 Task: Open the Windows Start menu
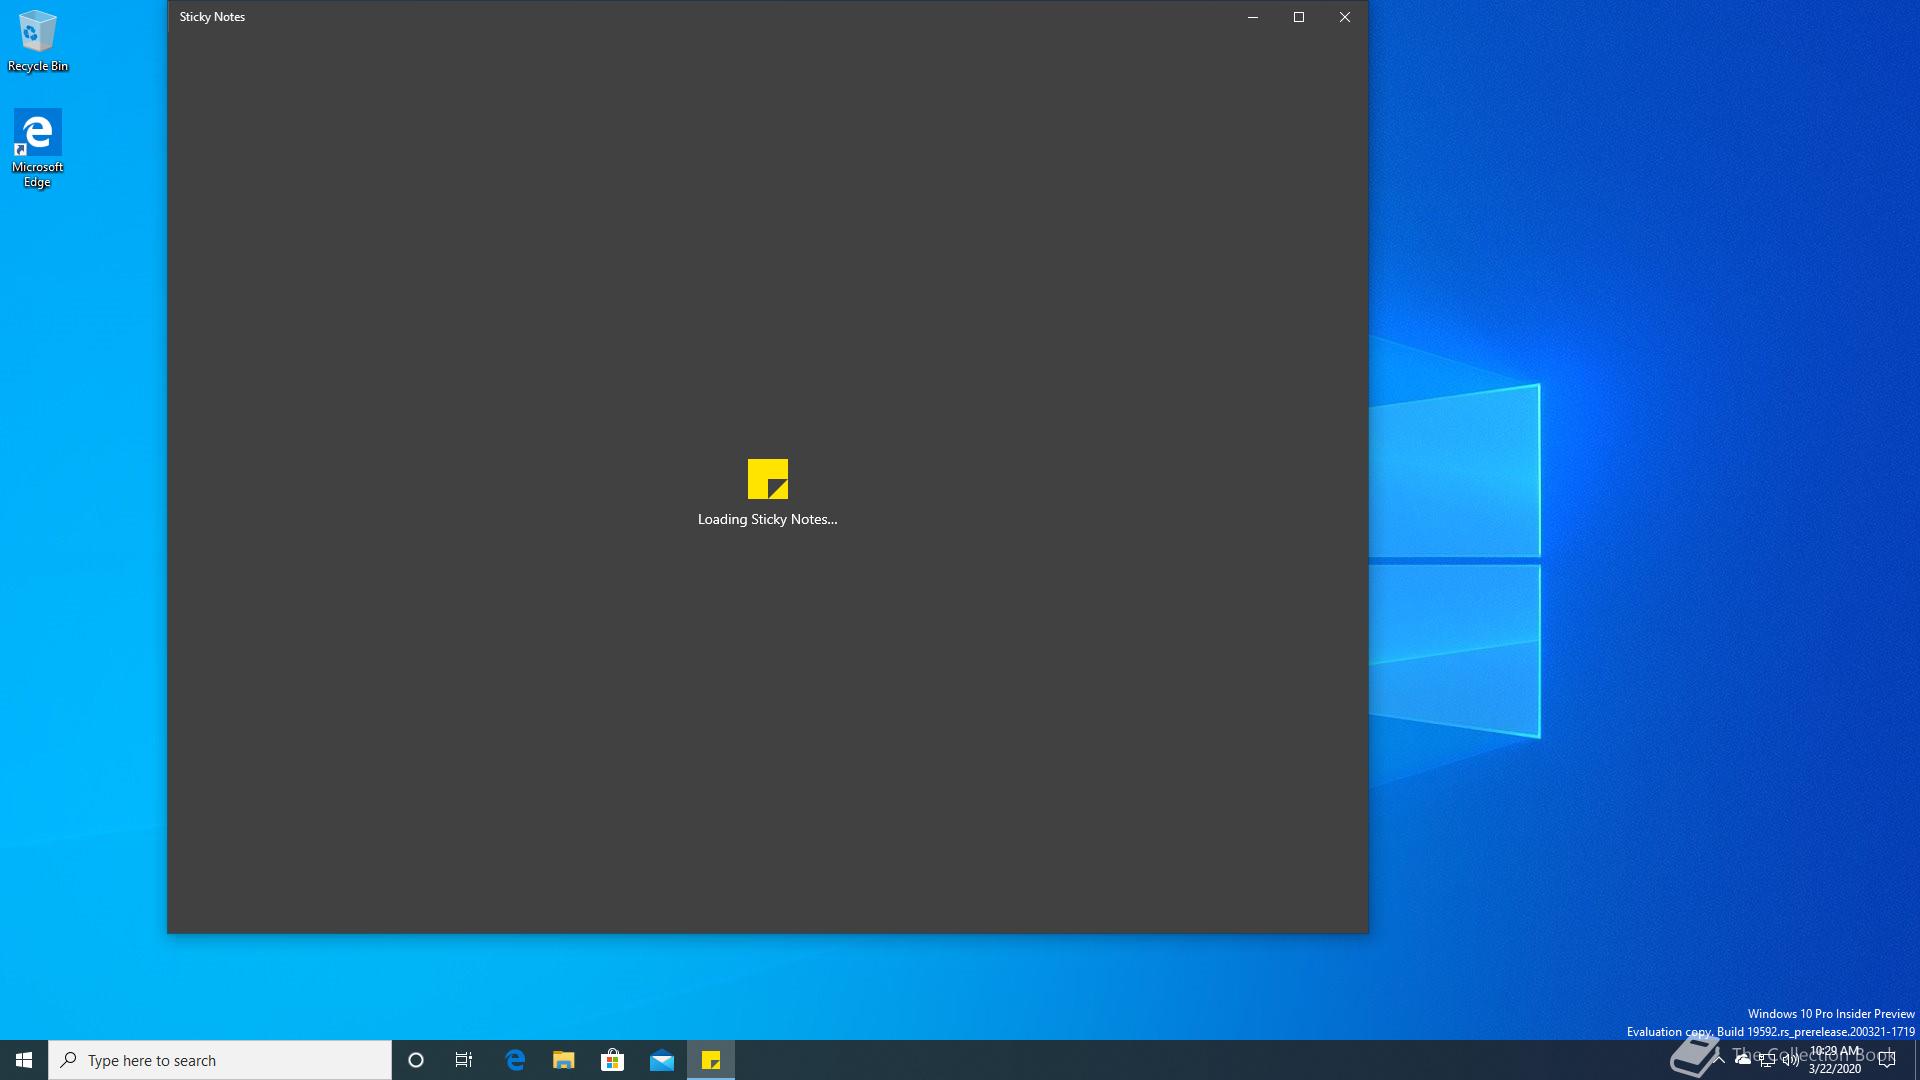[x=24, y=1060]
